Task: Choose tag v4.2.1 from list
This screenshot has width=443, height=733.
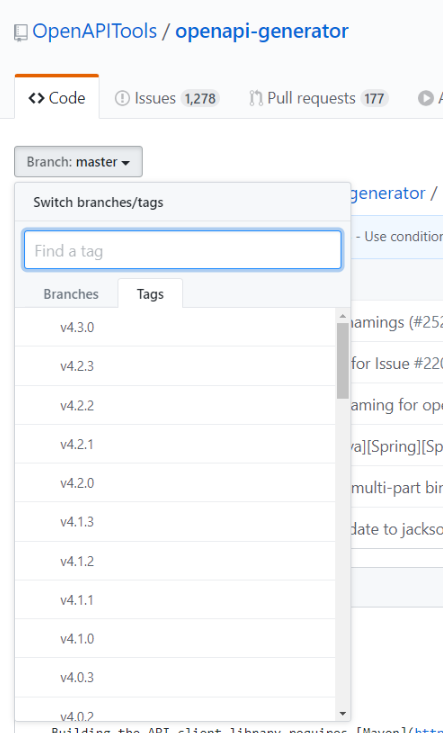Action: pyautogui.click(x=175, y=444)
